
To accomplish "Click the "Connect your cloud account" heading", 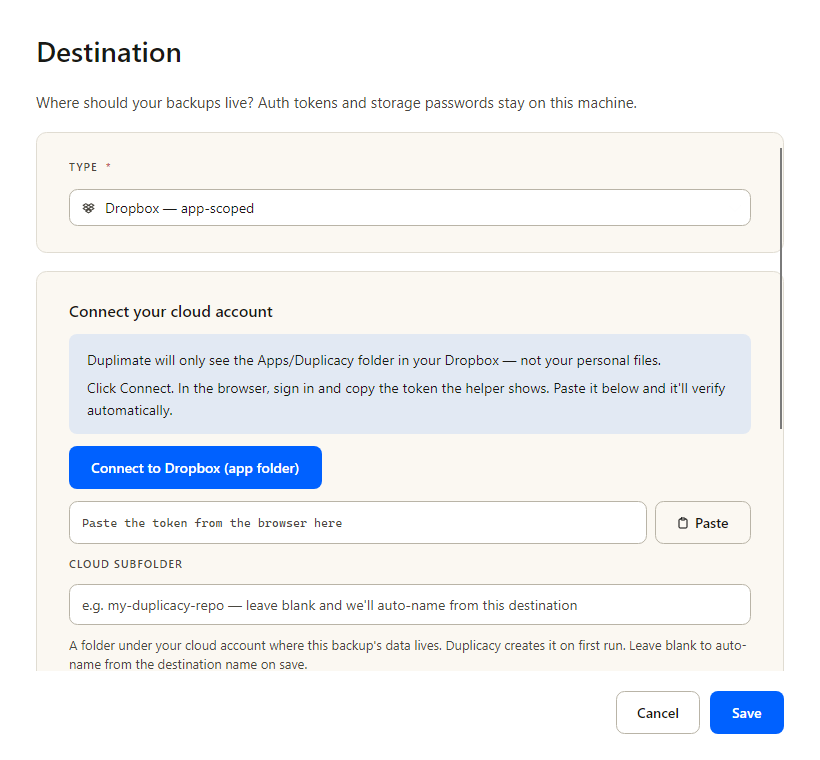I will [x=170, y=312].
